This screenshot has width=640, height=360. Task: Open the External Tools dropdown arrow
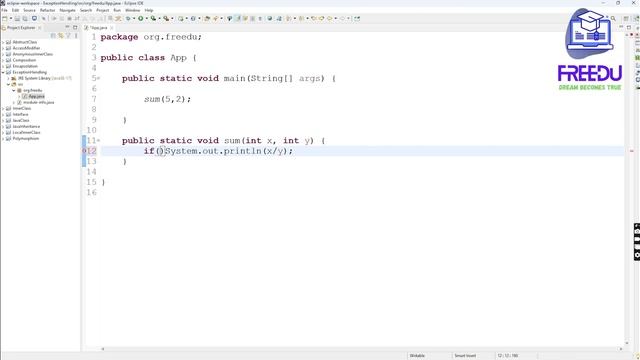pos(172,18)
